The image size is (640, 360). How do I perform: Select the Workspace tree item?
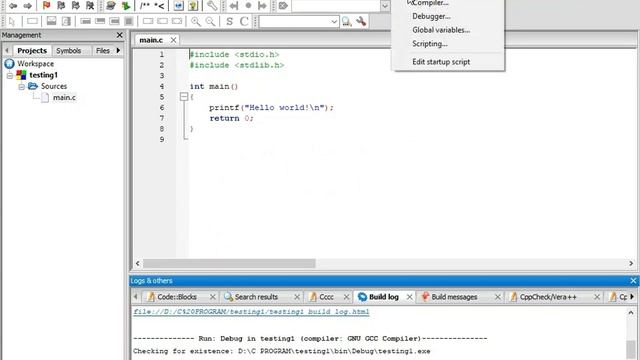click(36, 64)
